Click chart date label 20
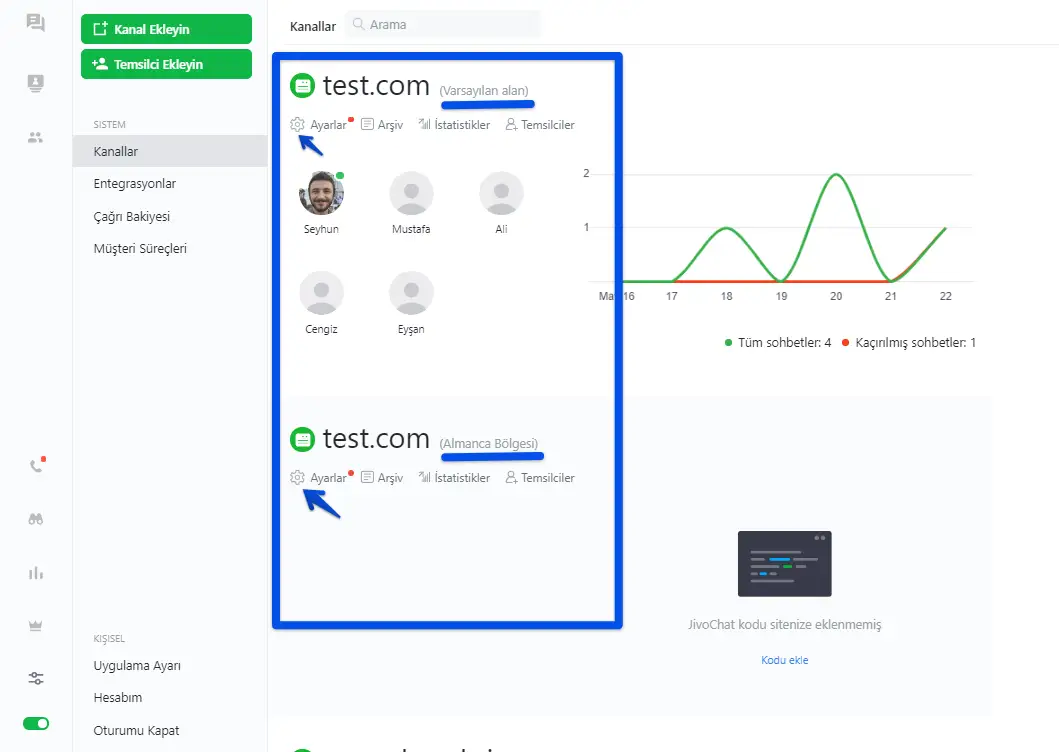This screenshot has width=1059, height=752. coord(836,296)
